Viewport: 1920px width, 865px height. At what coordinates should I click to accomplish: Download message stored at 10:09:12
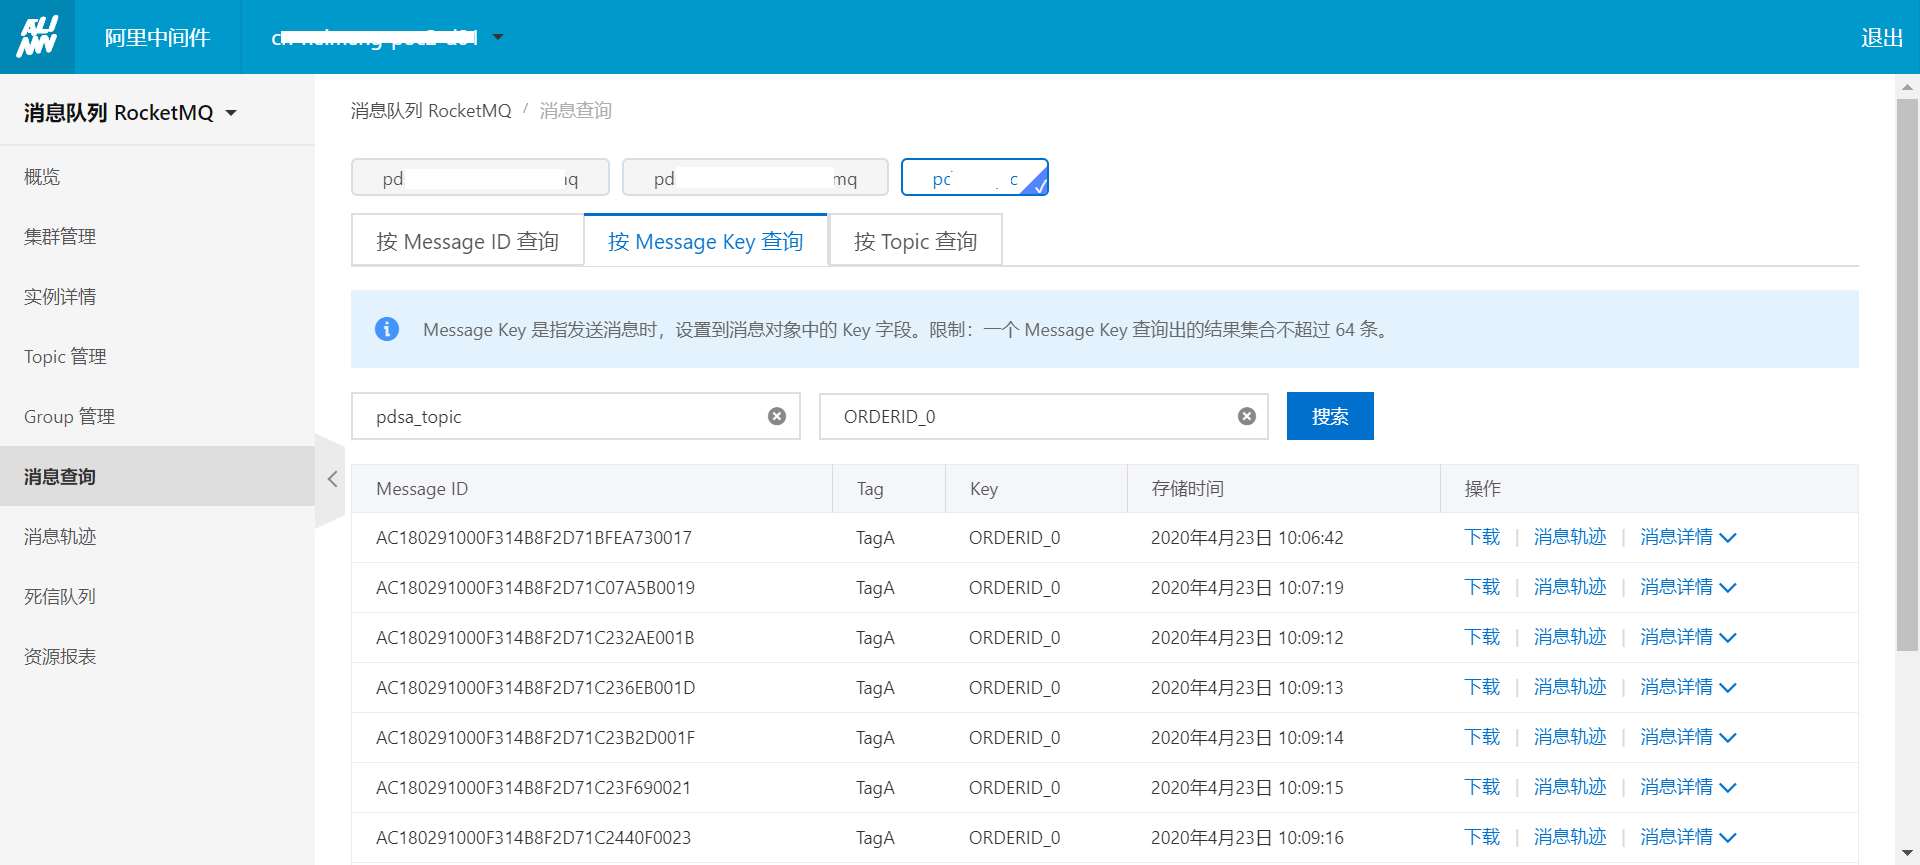coord(1482,637)
